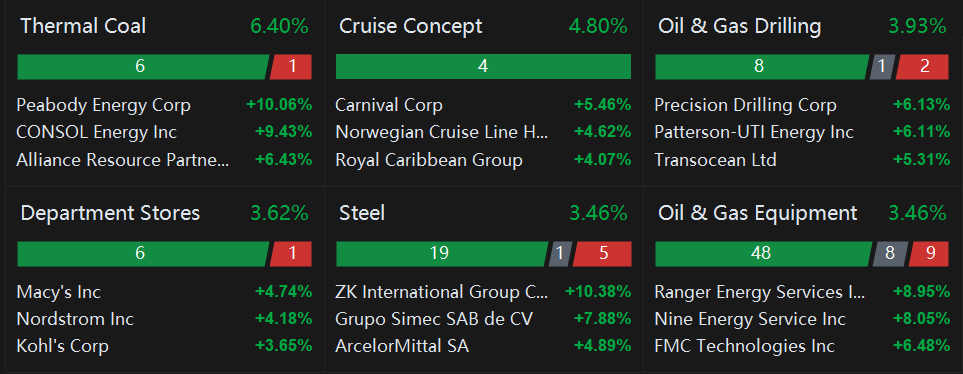Select the Steel sector title
The height and width of the screenshot is (374, 963).
click(x=362, y=213)
